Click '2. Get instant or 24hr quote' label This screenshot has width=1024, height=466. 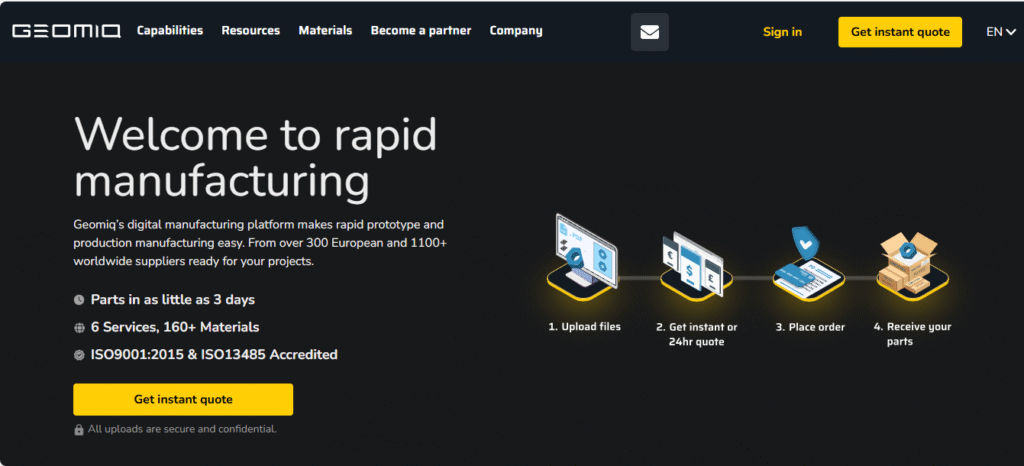(x=697, y=334)
